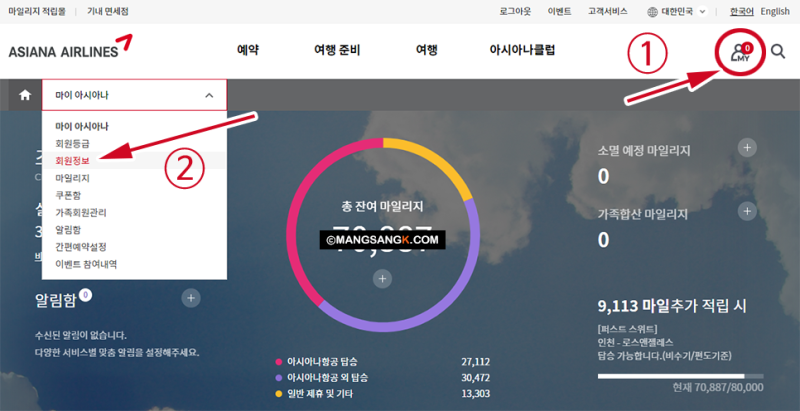The height and width of the screenshot is (411, 800).
Task: Click yellow 일반 제휴 및 기타 legend dot
Action: click(x=279, y=394)
